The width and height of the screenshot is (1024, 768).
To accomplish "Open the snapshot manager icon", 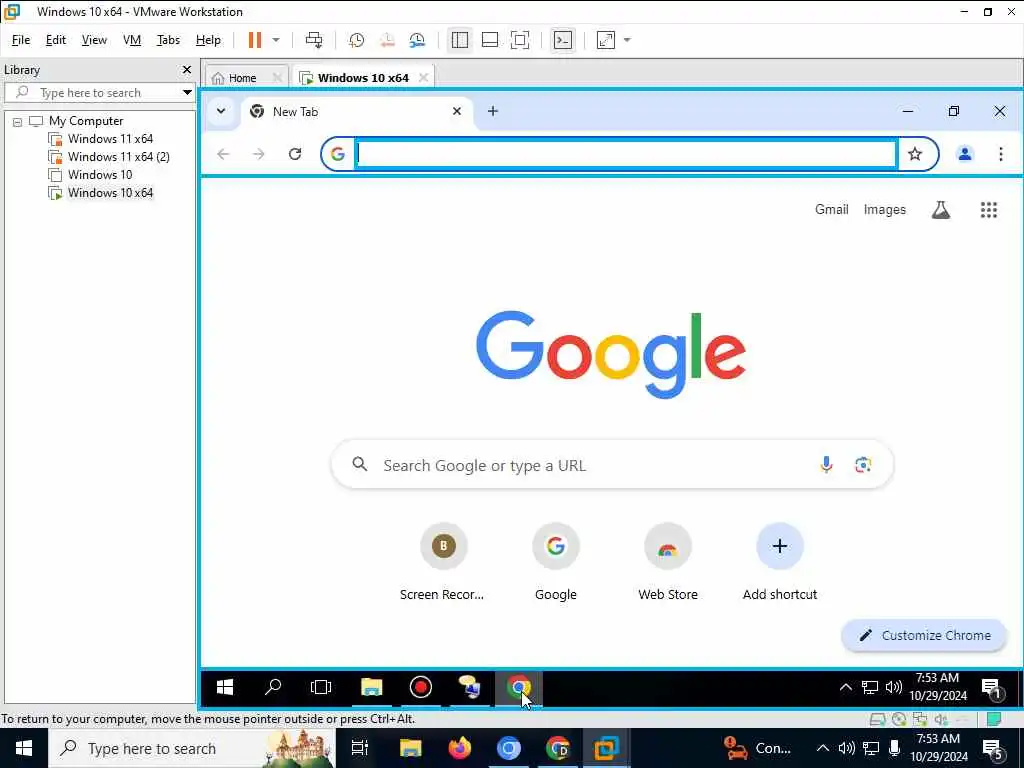I will pos(417,40).
